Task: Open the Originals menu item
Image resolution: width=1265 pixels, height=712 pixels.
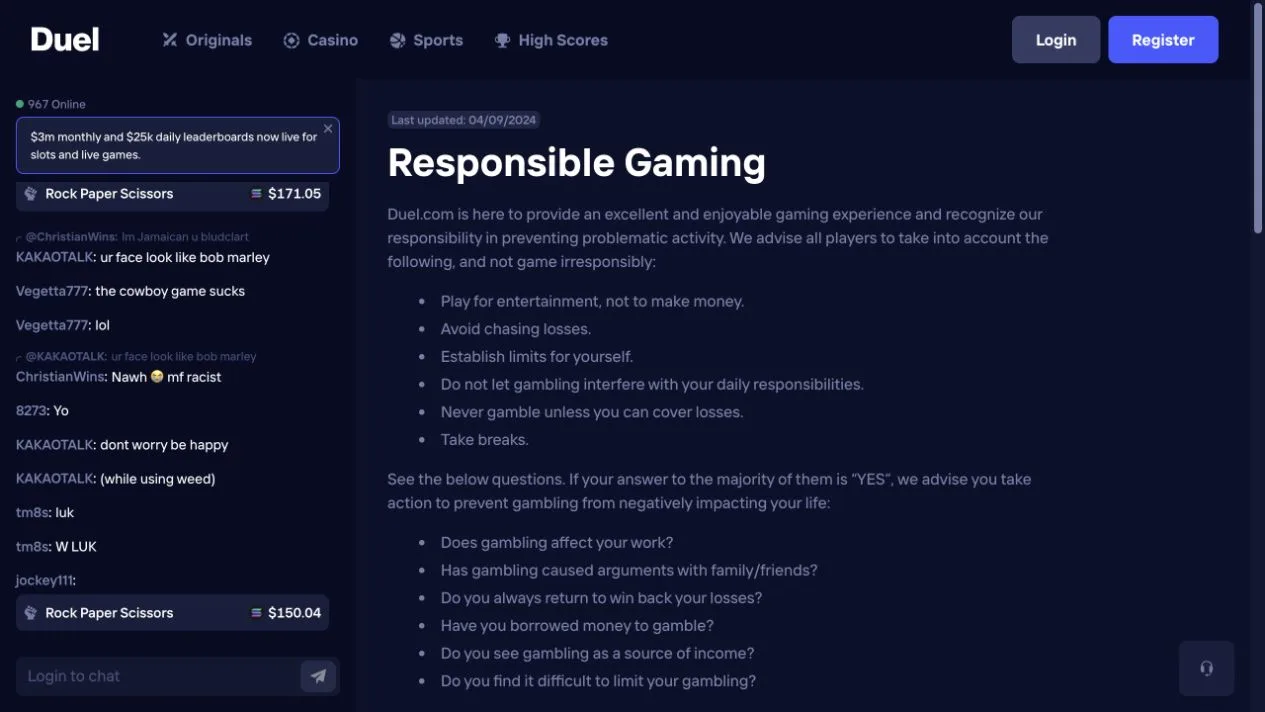Action: pyautogui.click(x=207, y=40)
